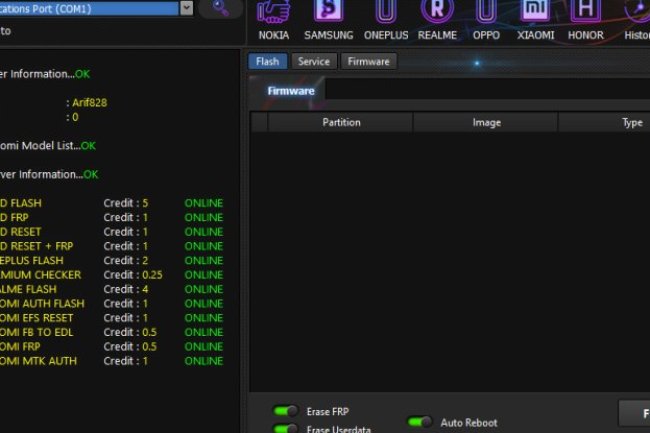Click the select-all header cell before Partition
This screenshot has height=433, width=650.
click(259, 122)
